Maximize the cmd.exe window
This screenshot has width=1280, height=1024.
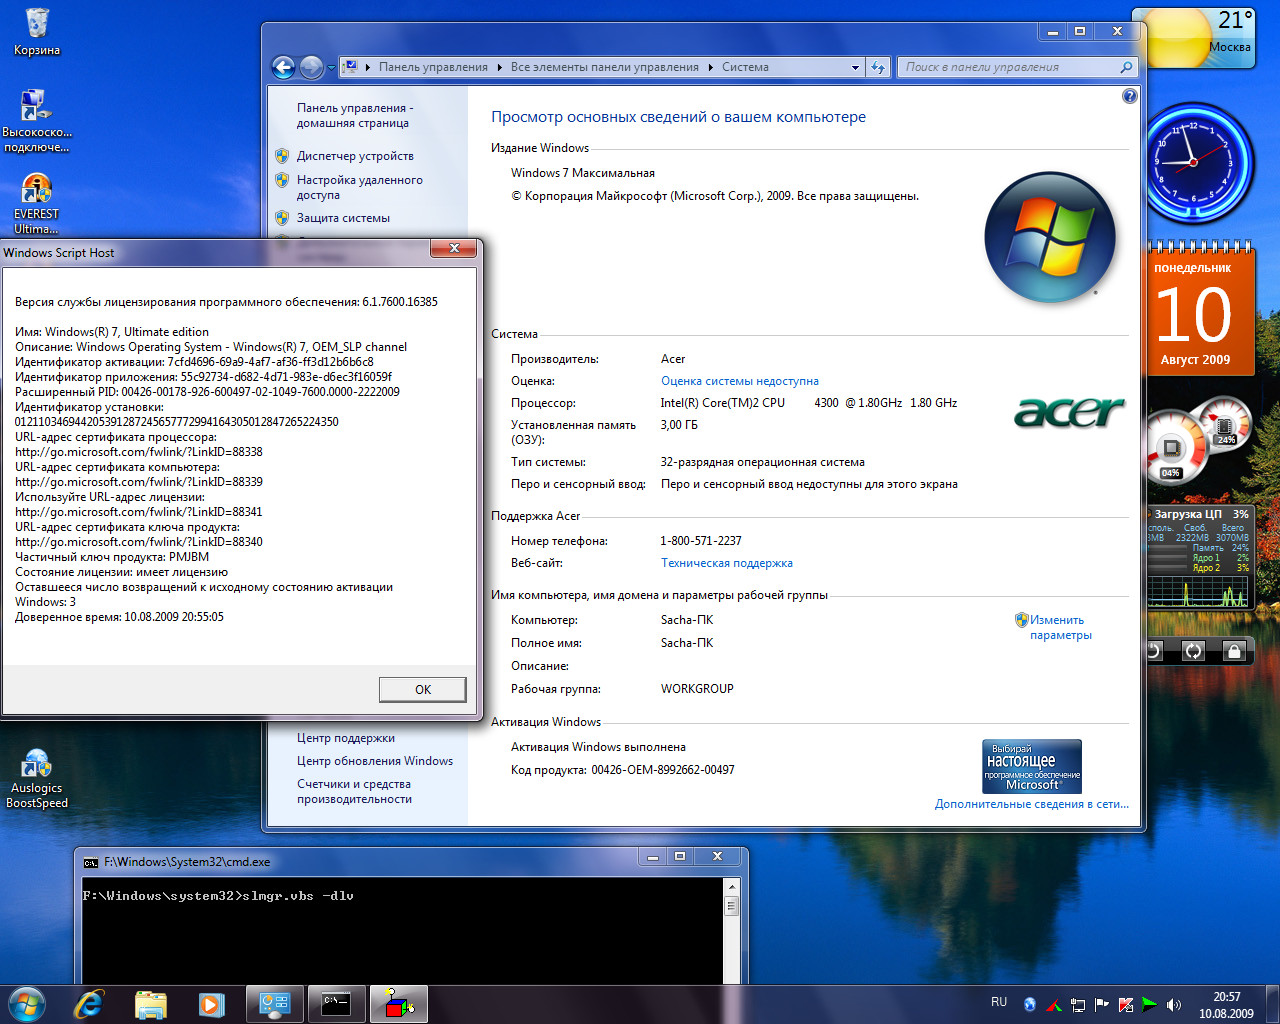pyautogui.click(x=680, y=856)
